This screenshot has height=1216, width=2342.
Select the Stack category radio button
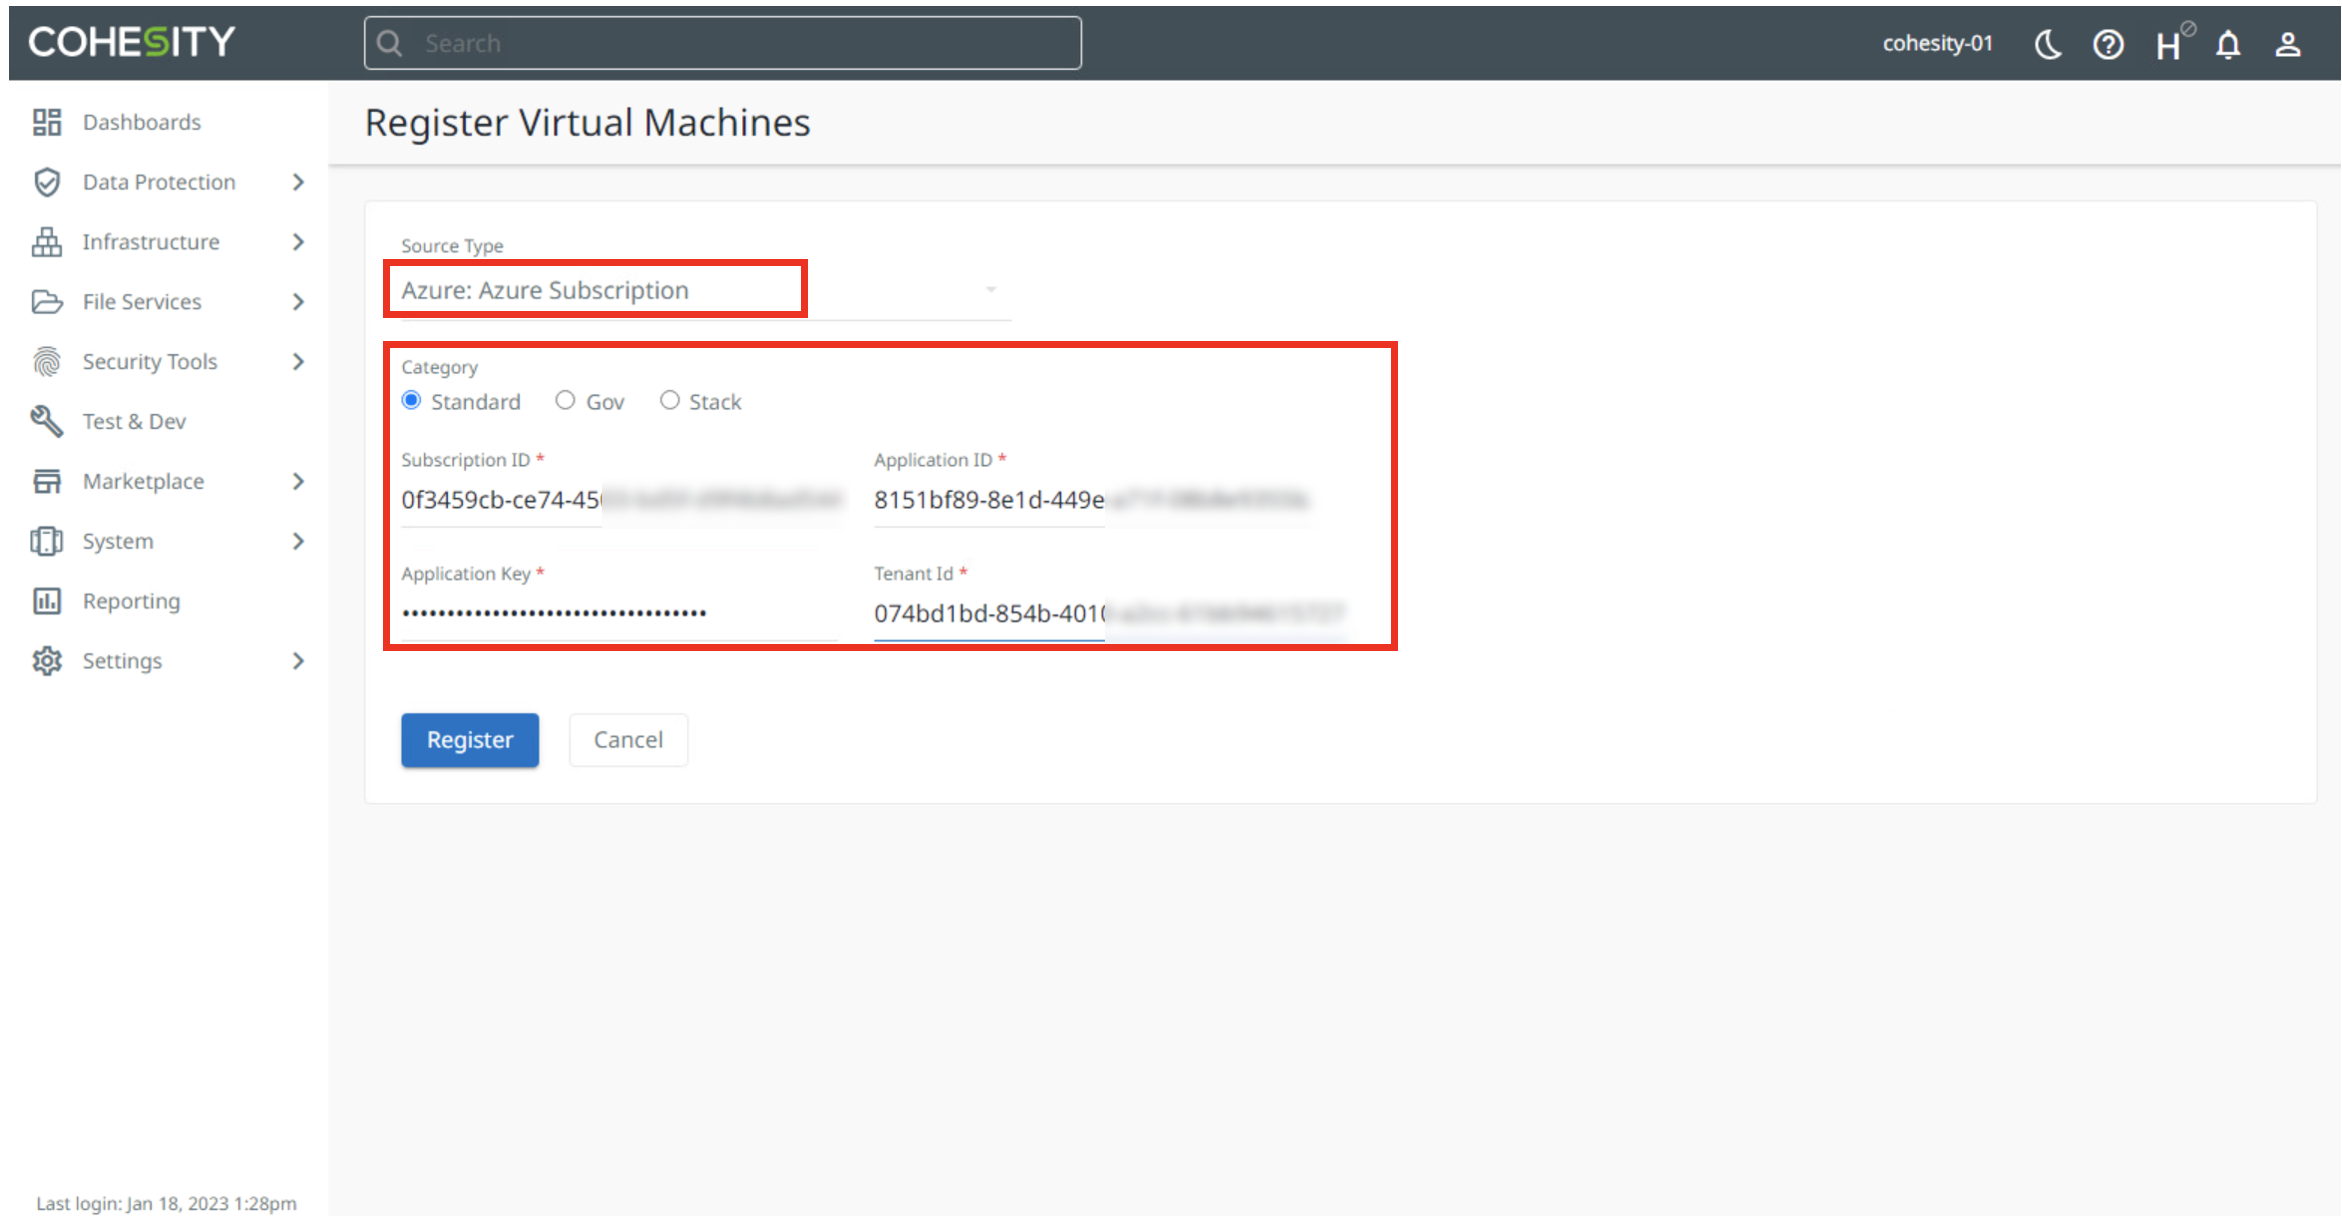click(x=669, y=400)
